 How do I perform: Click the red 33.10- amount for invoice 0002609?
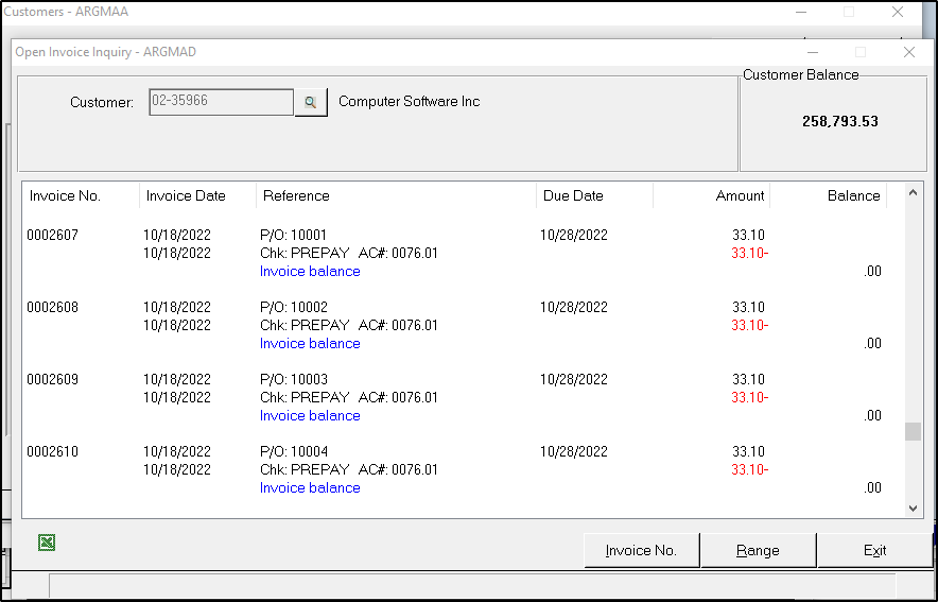(x=750, y=397)
